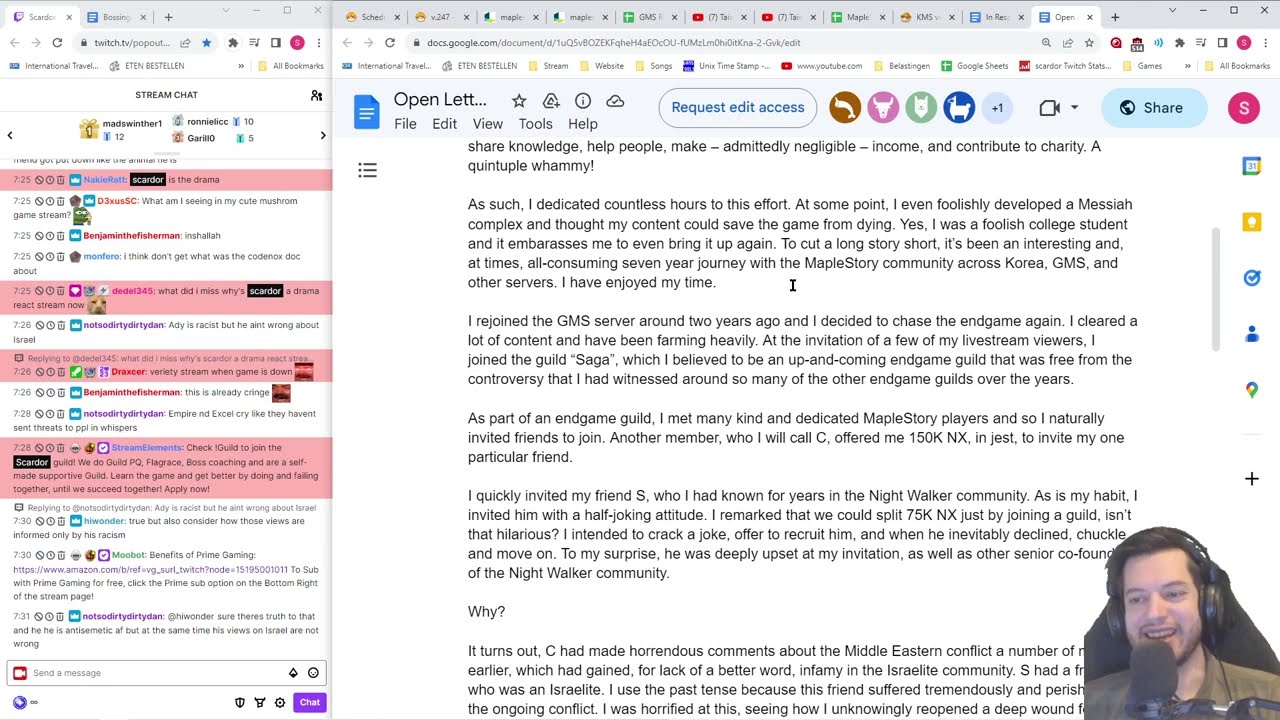Open the brown dolphin anonymous viewer avatar
Screen dimensions: 1280x720
[x=845, y=108]
